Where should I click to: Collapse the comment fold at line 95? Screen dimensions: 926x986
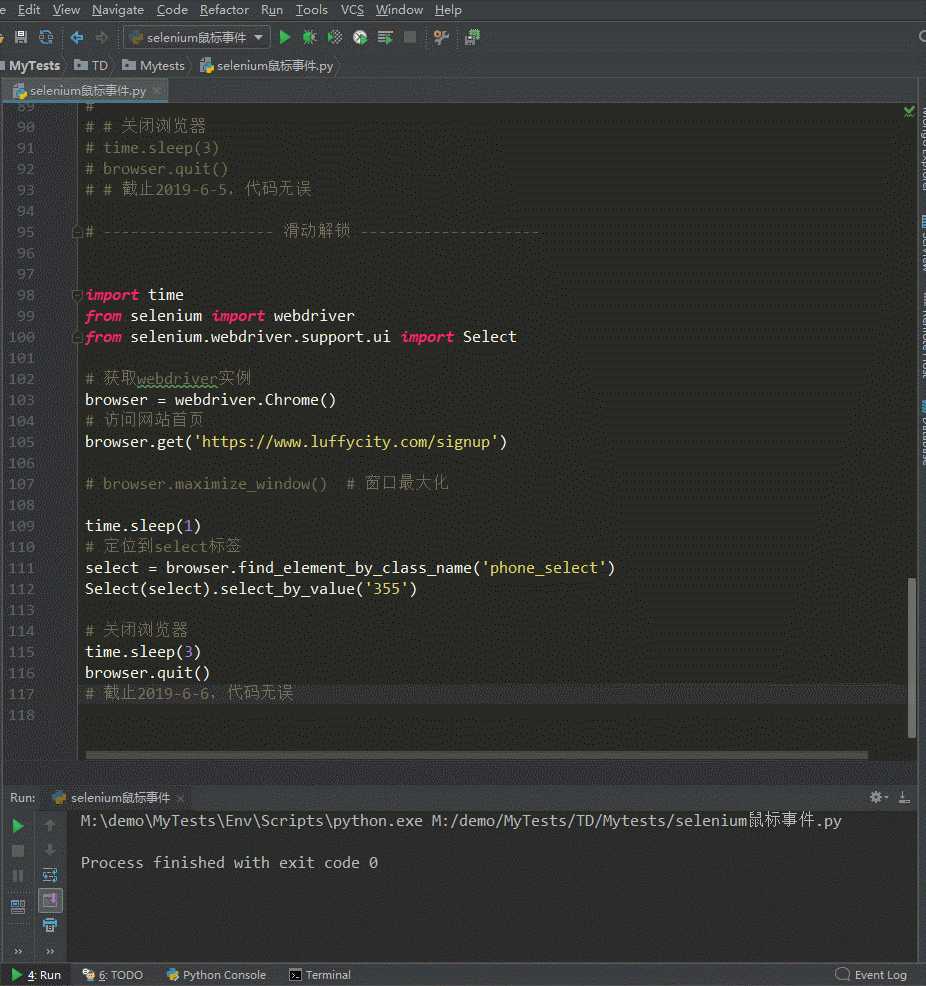pyautogui.click(x=77, y=232)
